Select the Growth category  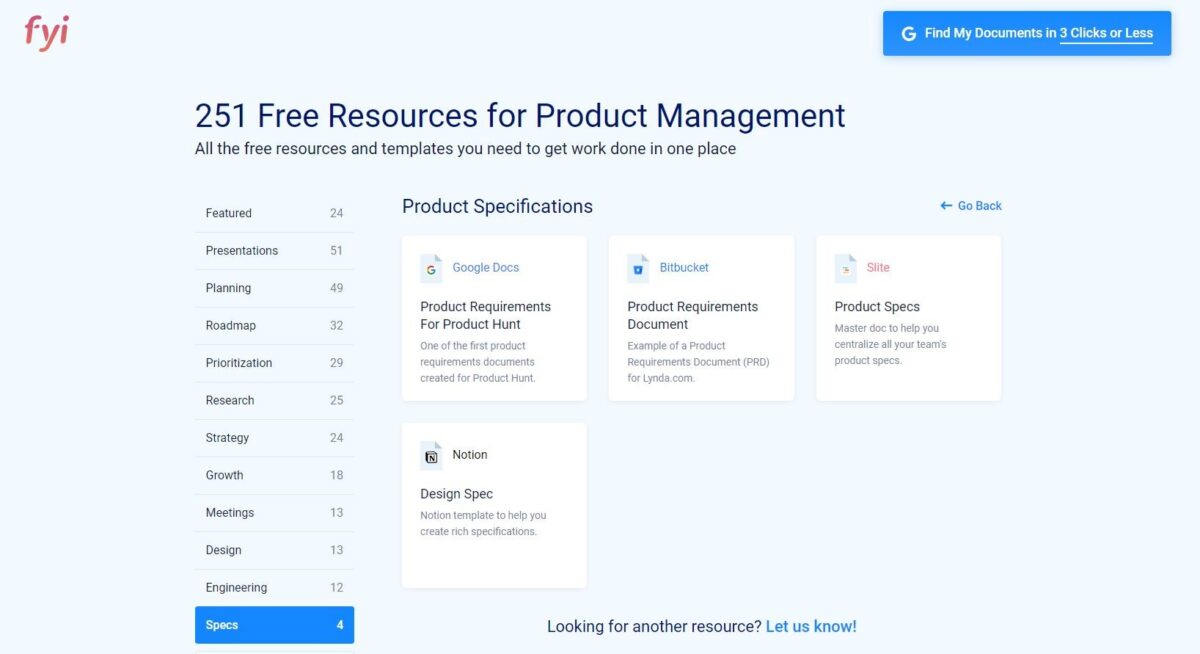coord(274,475)
